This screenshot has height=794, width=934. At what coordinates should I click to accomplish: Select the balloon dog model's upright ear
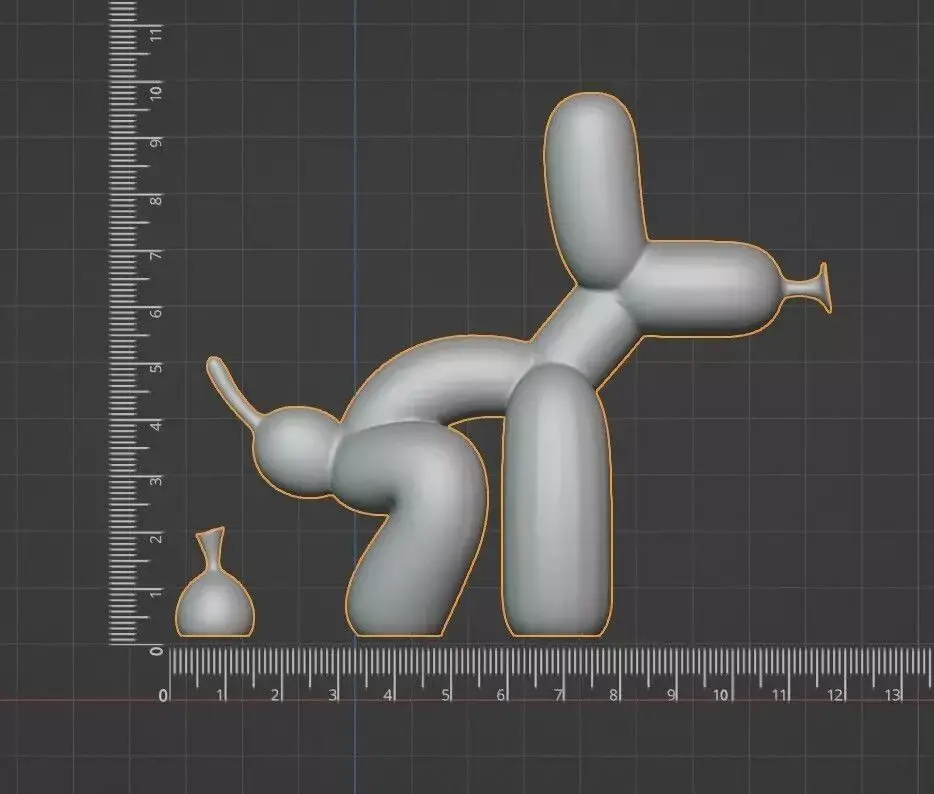click(593, 191)
